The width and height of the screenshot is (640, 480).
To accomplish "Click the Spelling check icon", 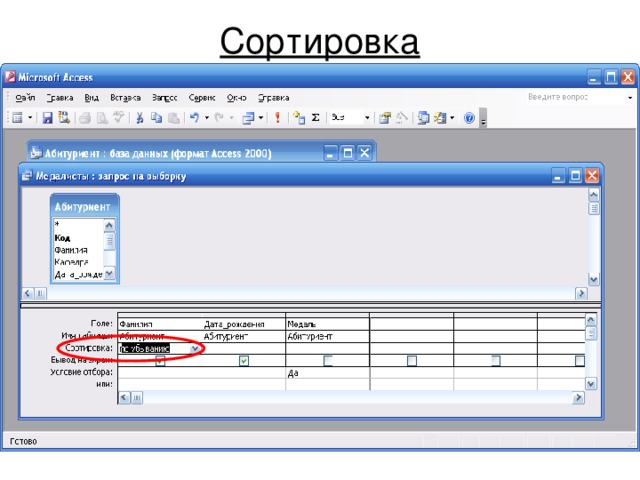I will [118, 118].
